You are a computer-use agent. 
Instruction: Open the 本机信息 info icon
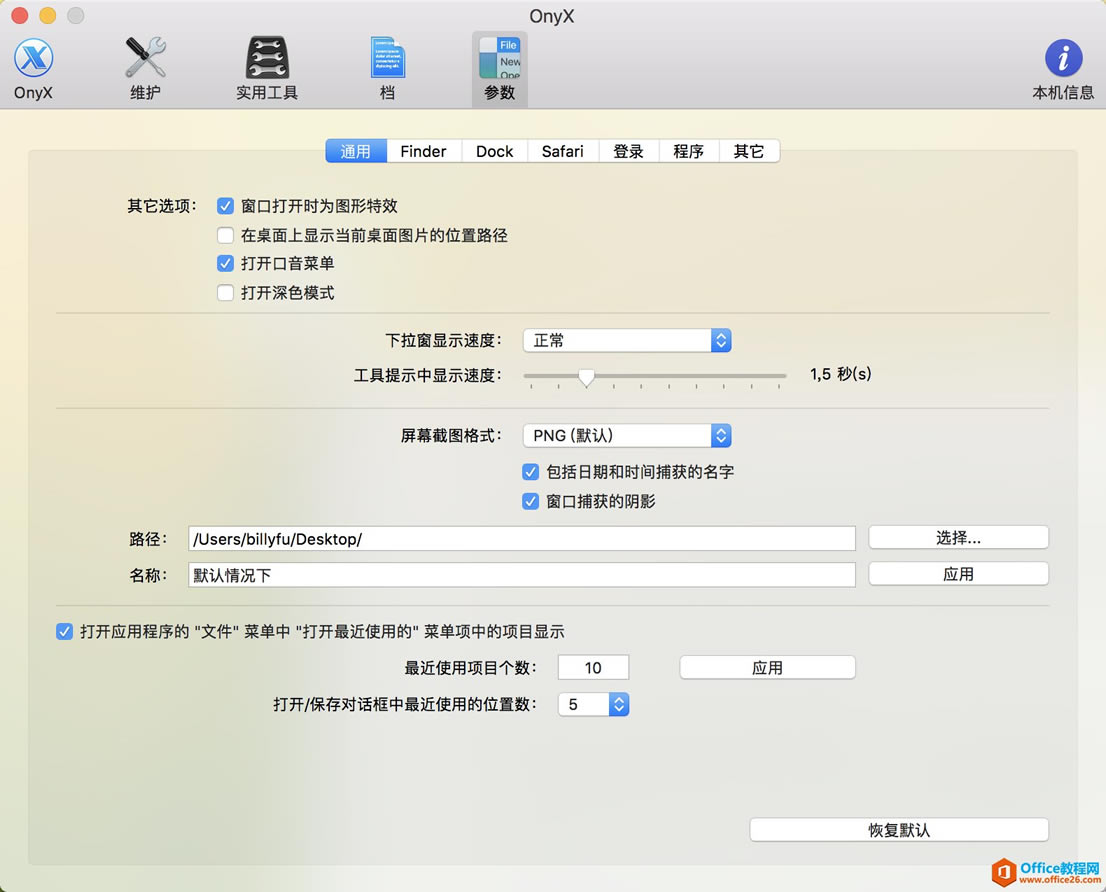[x=1063, y=68]
